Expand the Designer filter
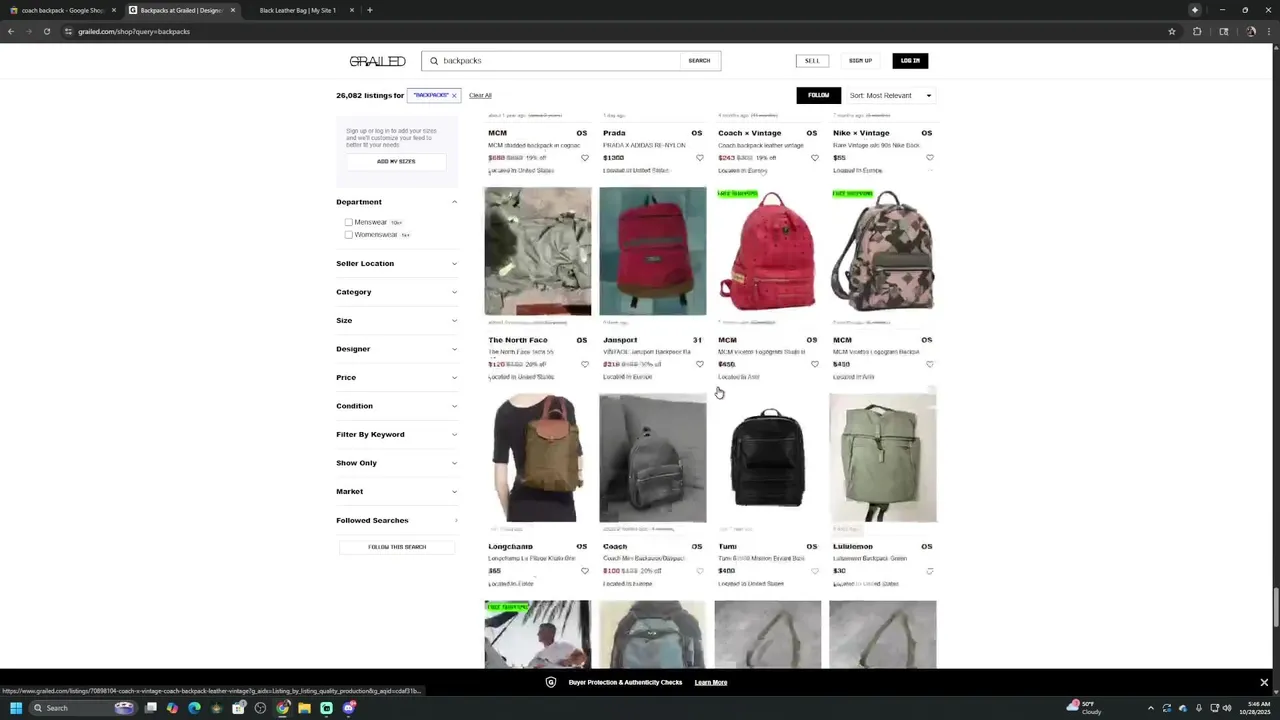 point(397,349)
